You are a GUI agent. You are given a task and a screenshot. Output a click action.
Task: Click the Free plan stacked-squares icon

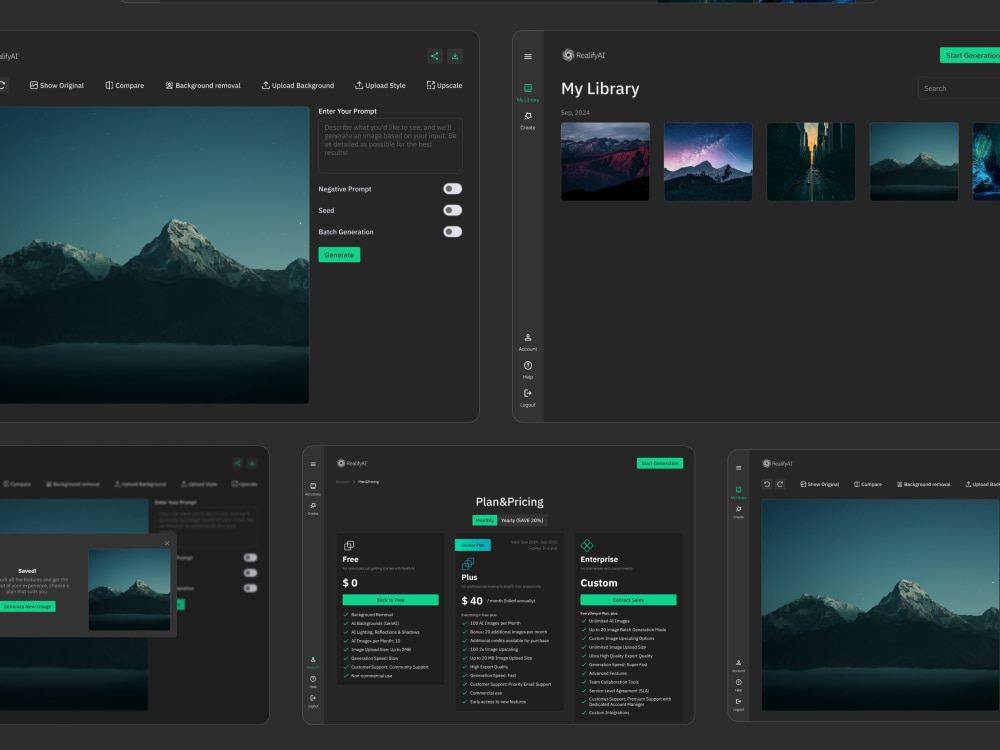349,545
